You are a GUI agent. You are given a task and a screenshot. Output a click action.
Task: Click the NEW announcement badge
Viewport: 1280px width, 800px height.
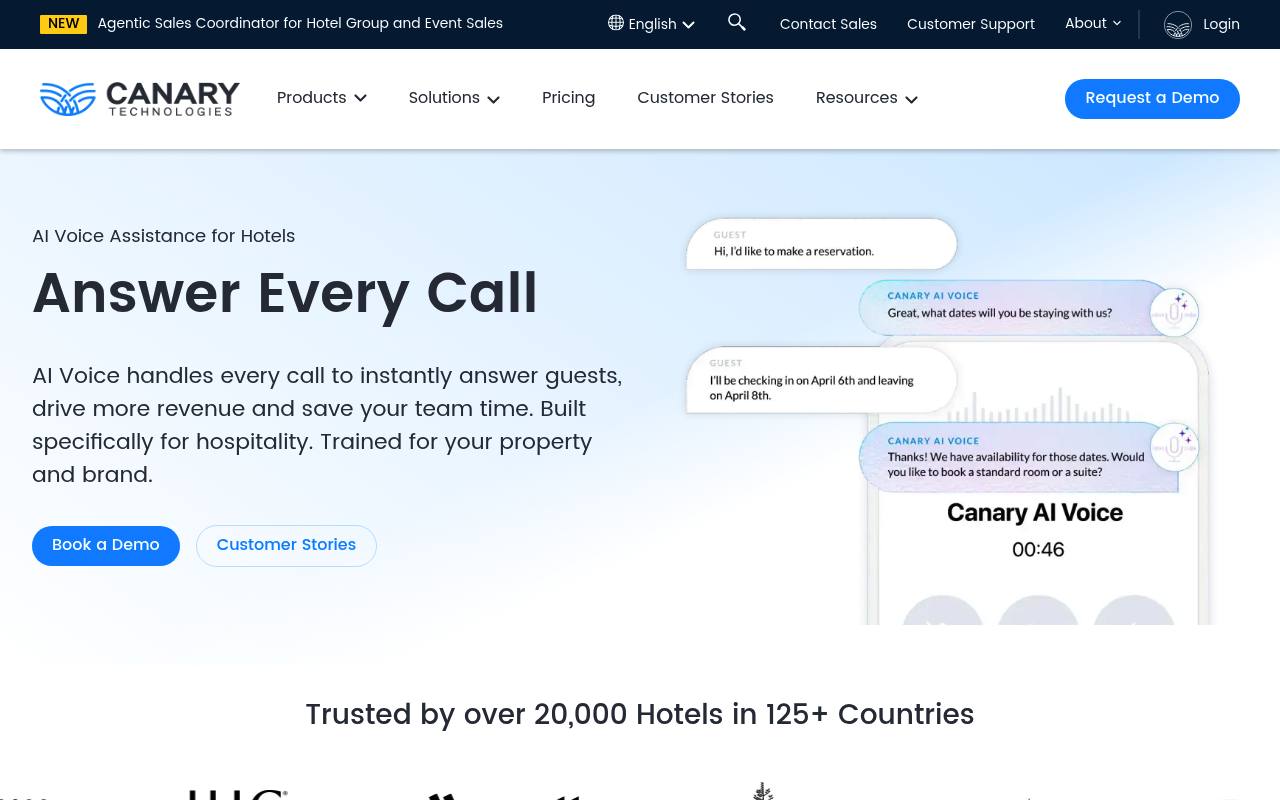(x=63, y=24)
